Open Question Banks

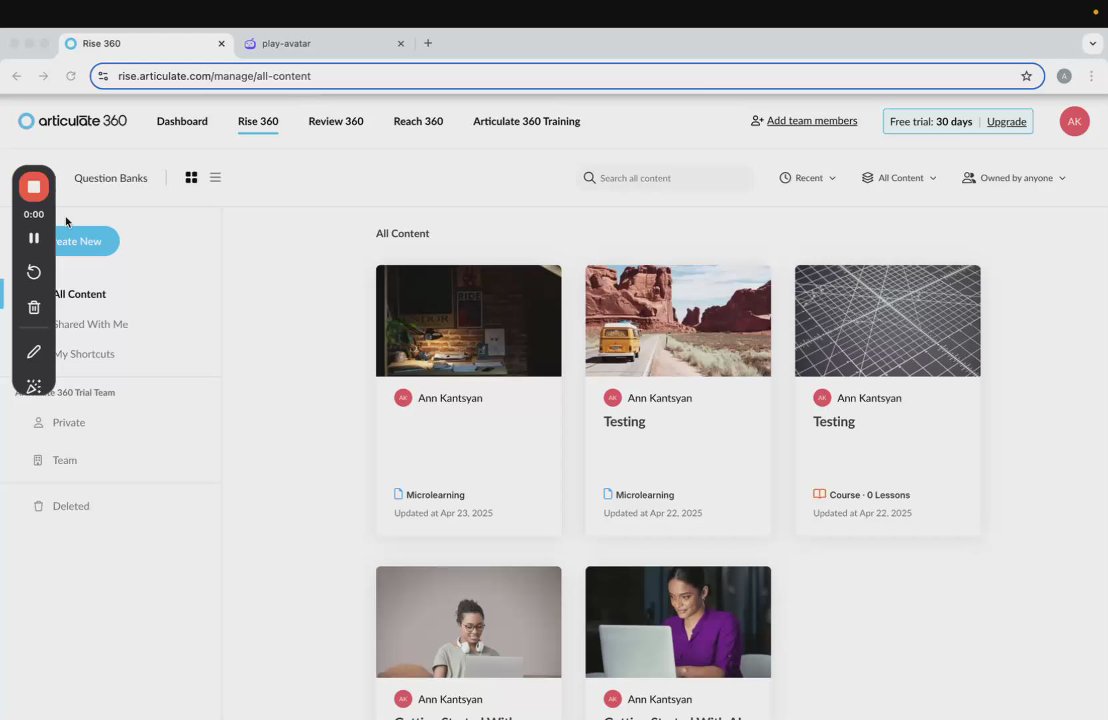tap(111, 178)
